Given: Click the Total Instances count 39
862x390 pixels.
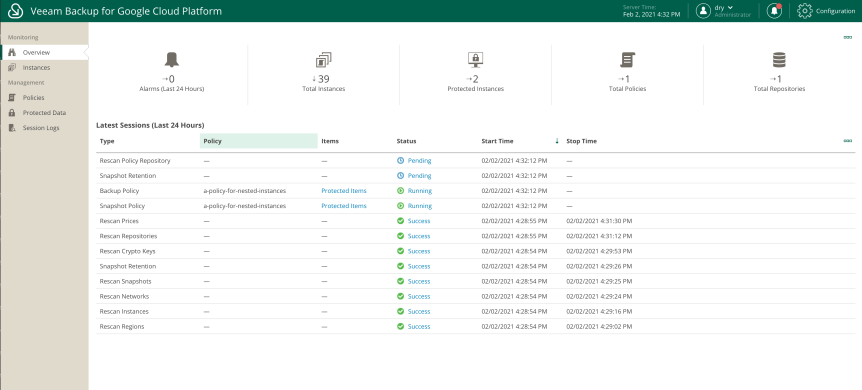Looking at the screenshot, I should [x=324, y=79].
